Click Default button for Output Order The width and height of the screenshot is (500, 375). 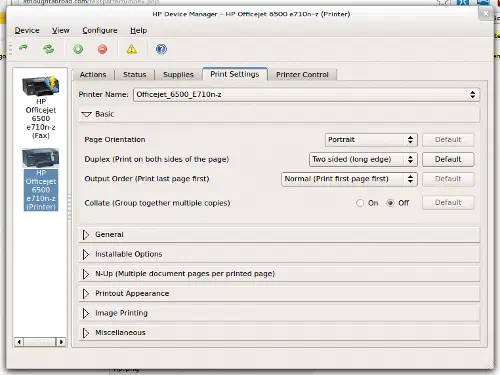(448, 179)
